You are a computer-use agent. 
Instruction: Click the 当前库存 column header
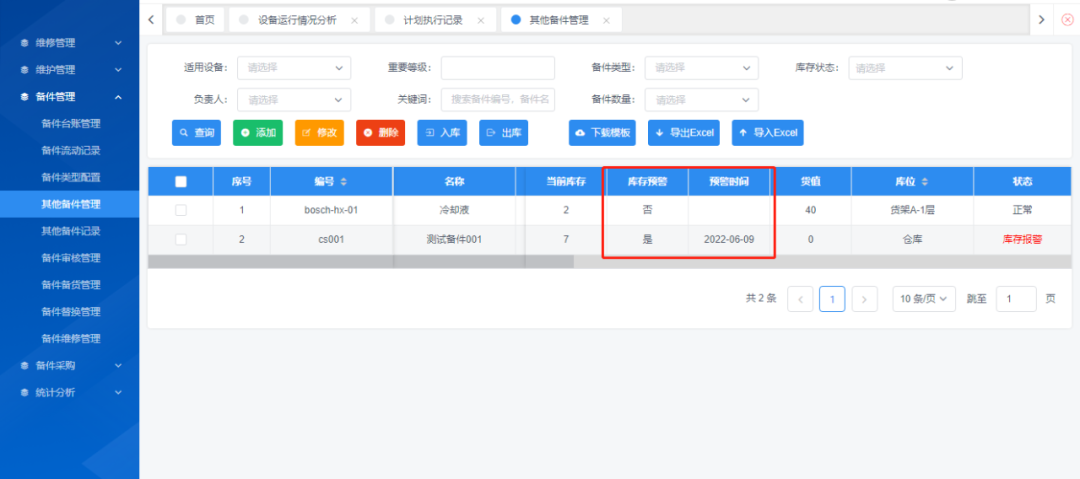click(565, 182)
